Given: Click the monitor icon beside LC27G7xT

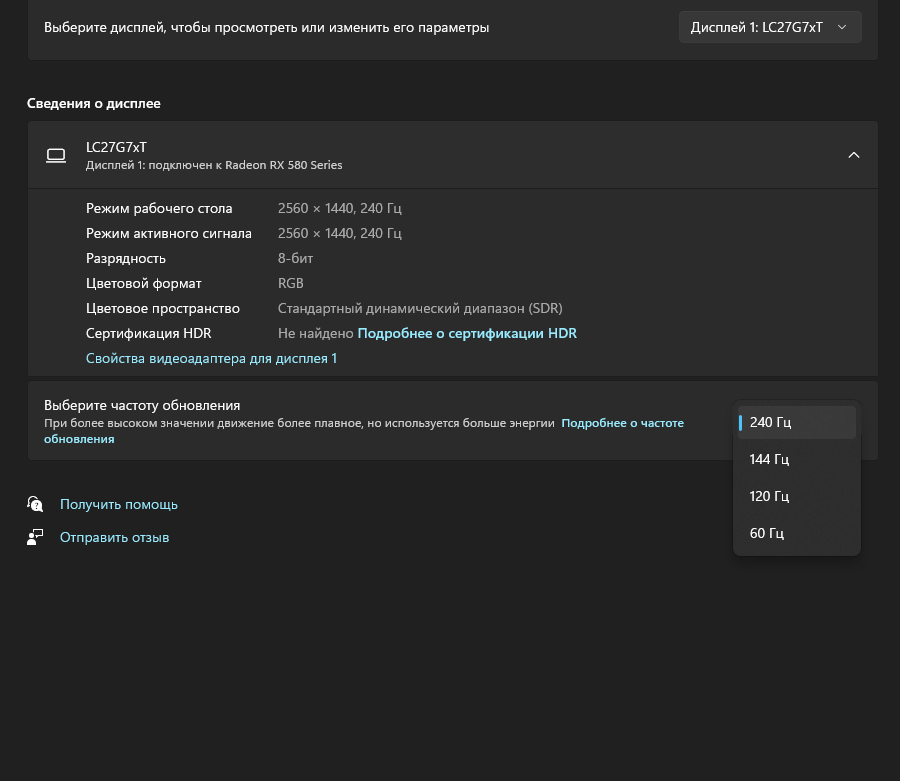Looking at the screenshot, I should tap(56, 155).
